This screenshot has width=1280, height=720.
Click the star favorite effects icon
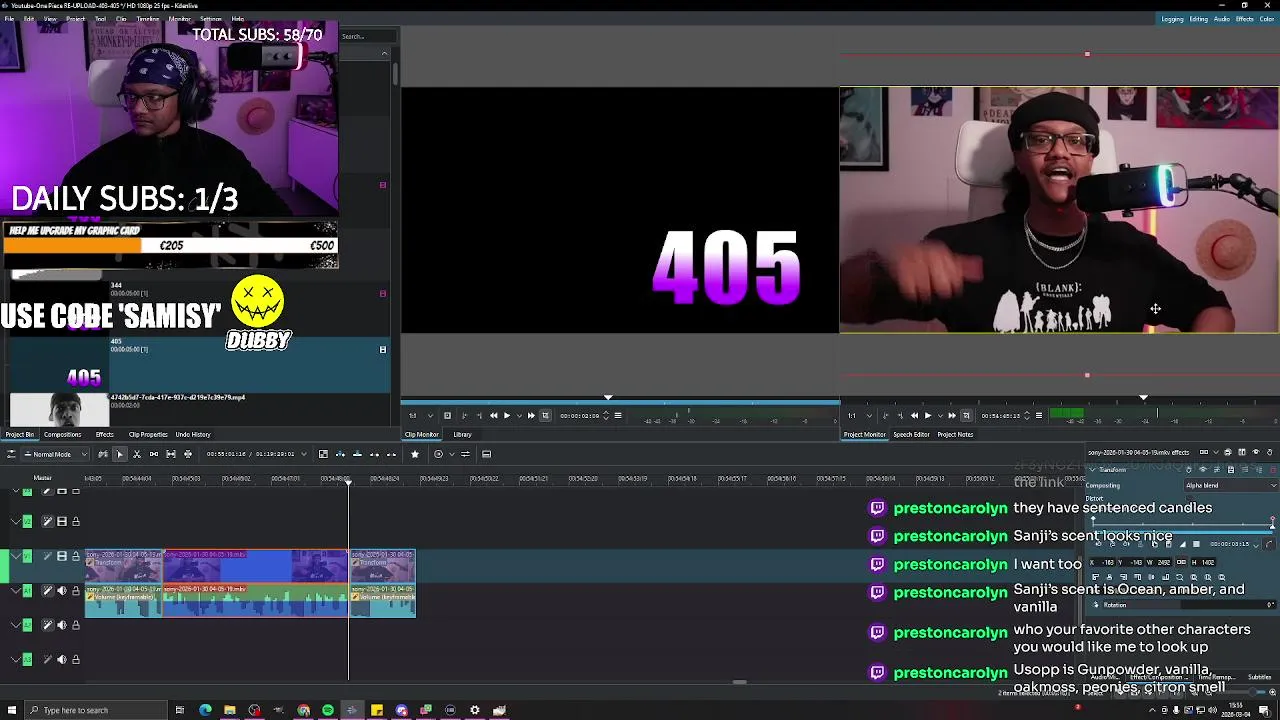[415, 454]
